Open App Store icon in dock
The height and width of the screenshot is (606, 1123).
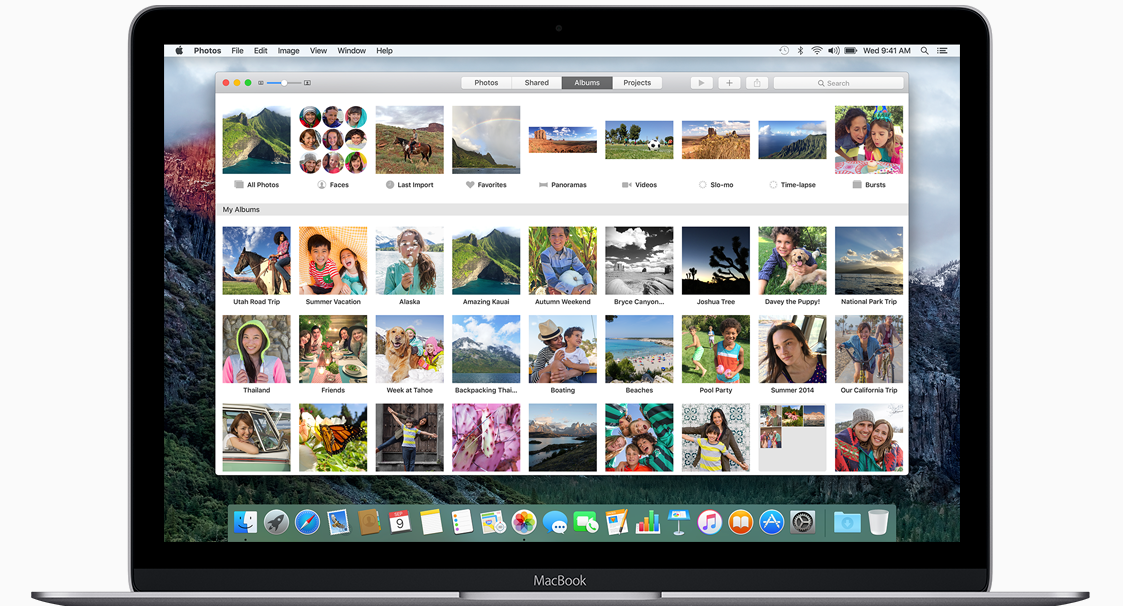771,522
